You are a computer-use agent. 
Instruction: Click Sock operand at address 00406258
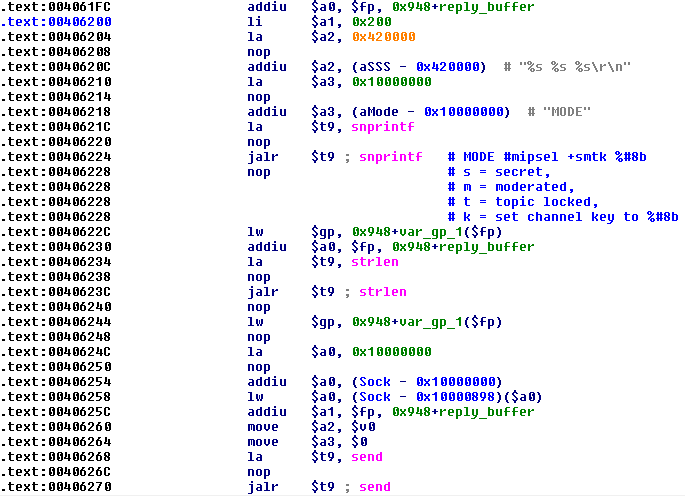[375, 397]
